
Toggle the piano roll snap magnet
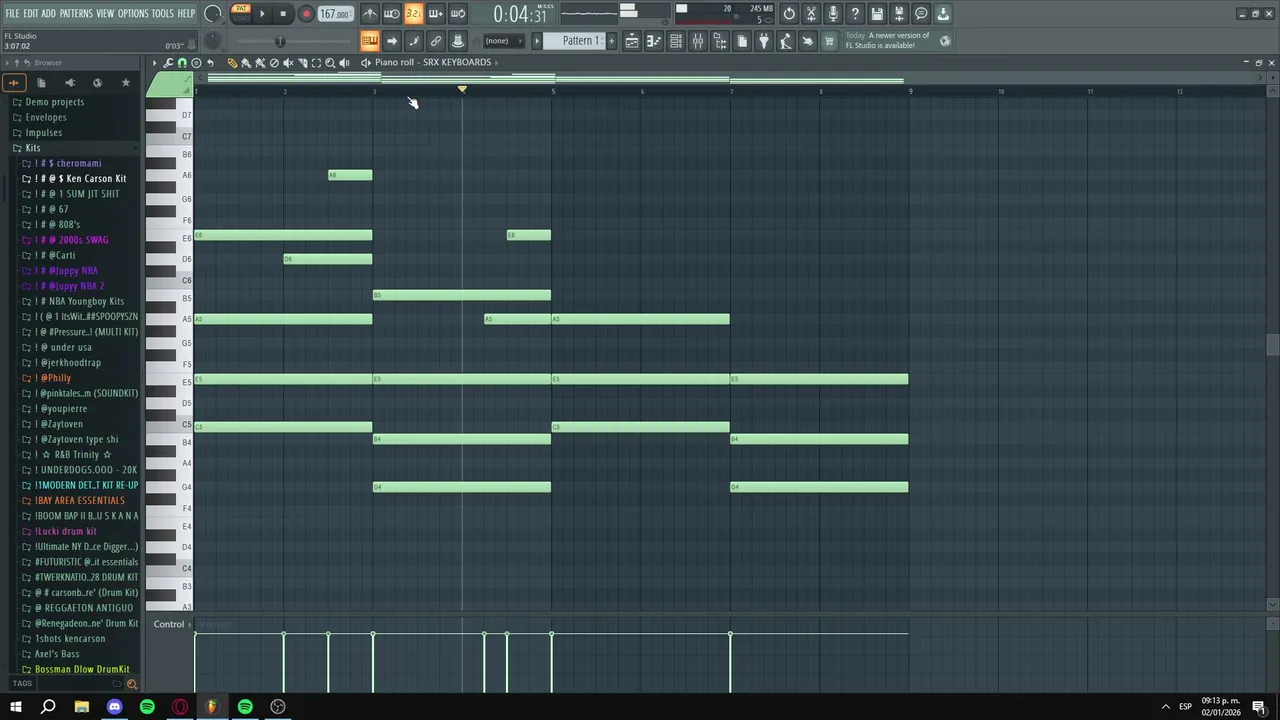[x=182, y=63]
